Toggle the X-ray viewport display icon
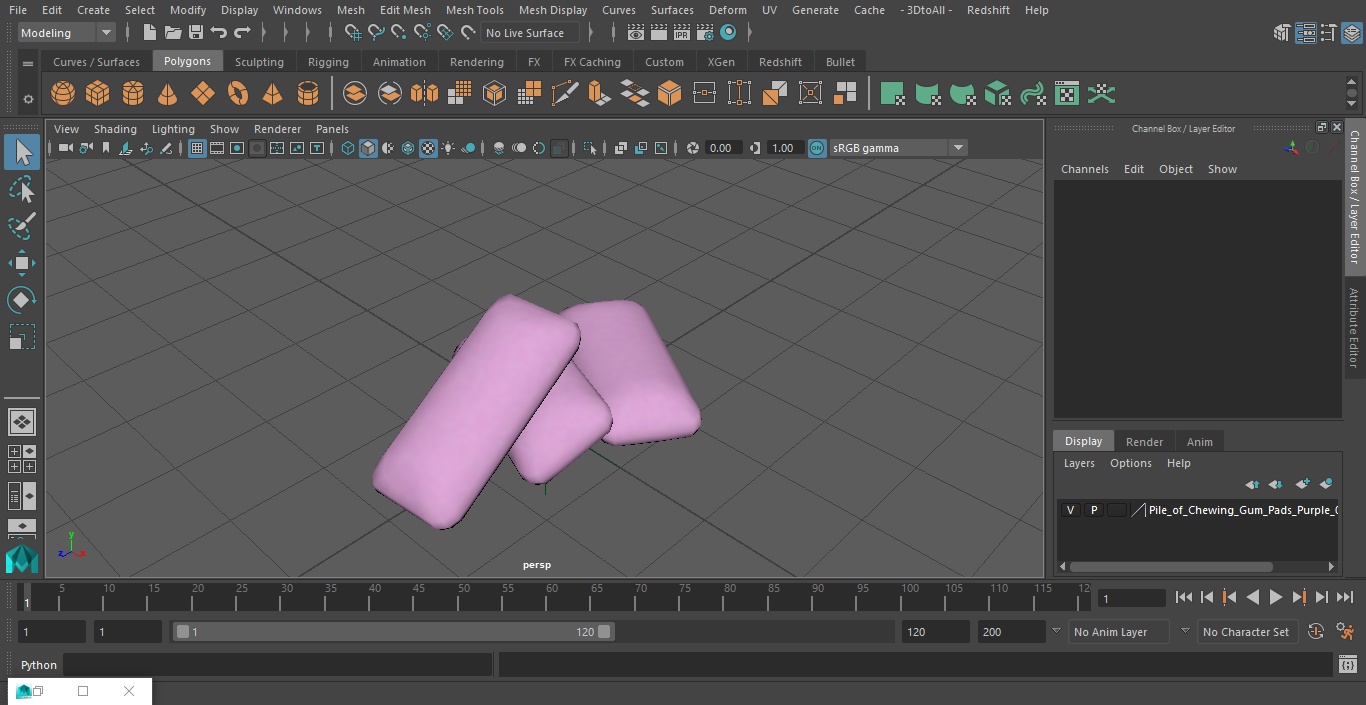Viewport: 1366px width, 705px height. pos(620,148)
